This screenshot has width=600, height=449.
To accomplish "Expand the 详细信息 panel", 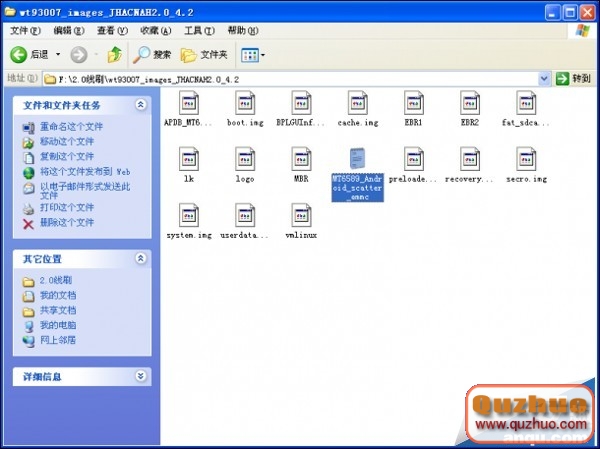I will click(x=140, y=376).
